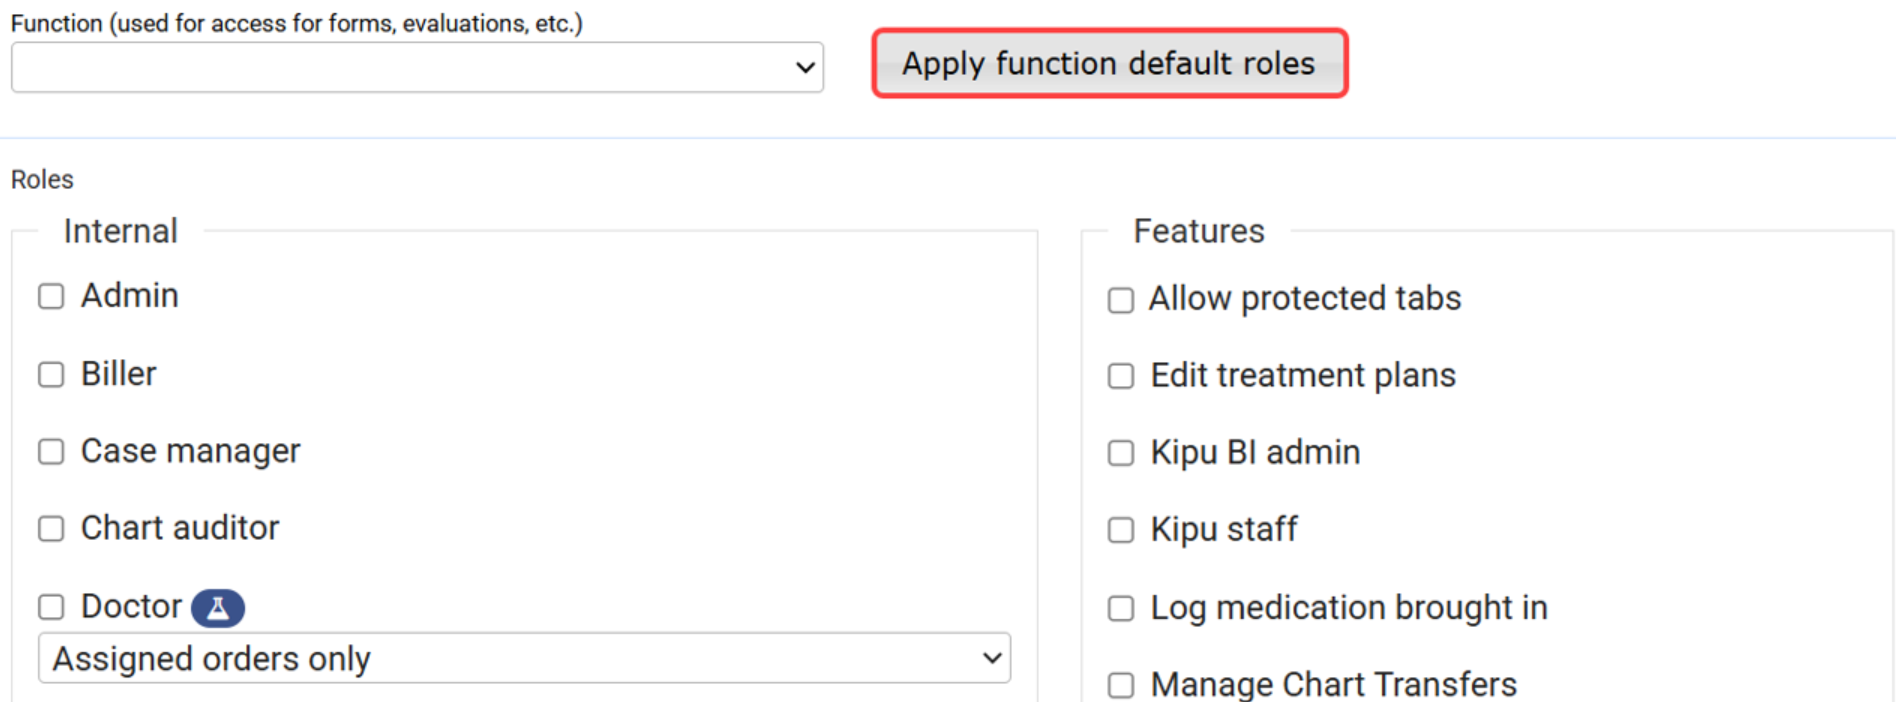Tick the Doctor role checkbox

[51, 607]
